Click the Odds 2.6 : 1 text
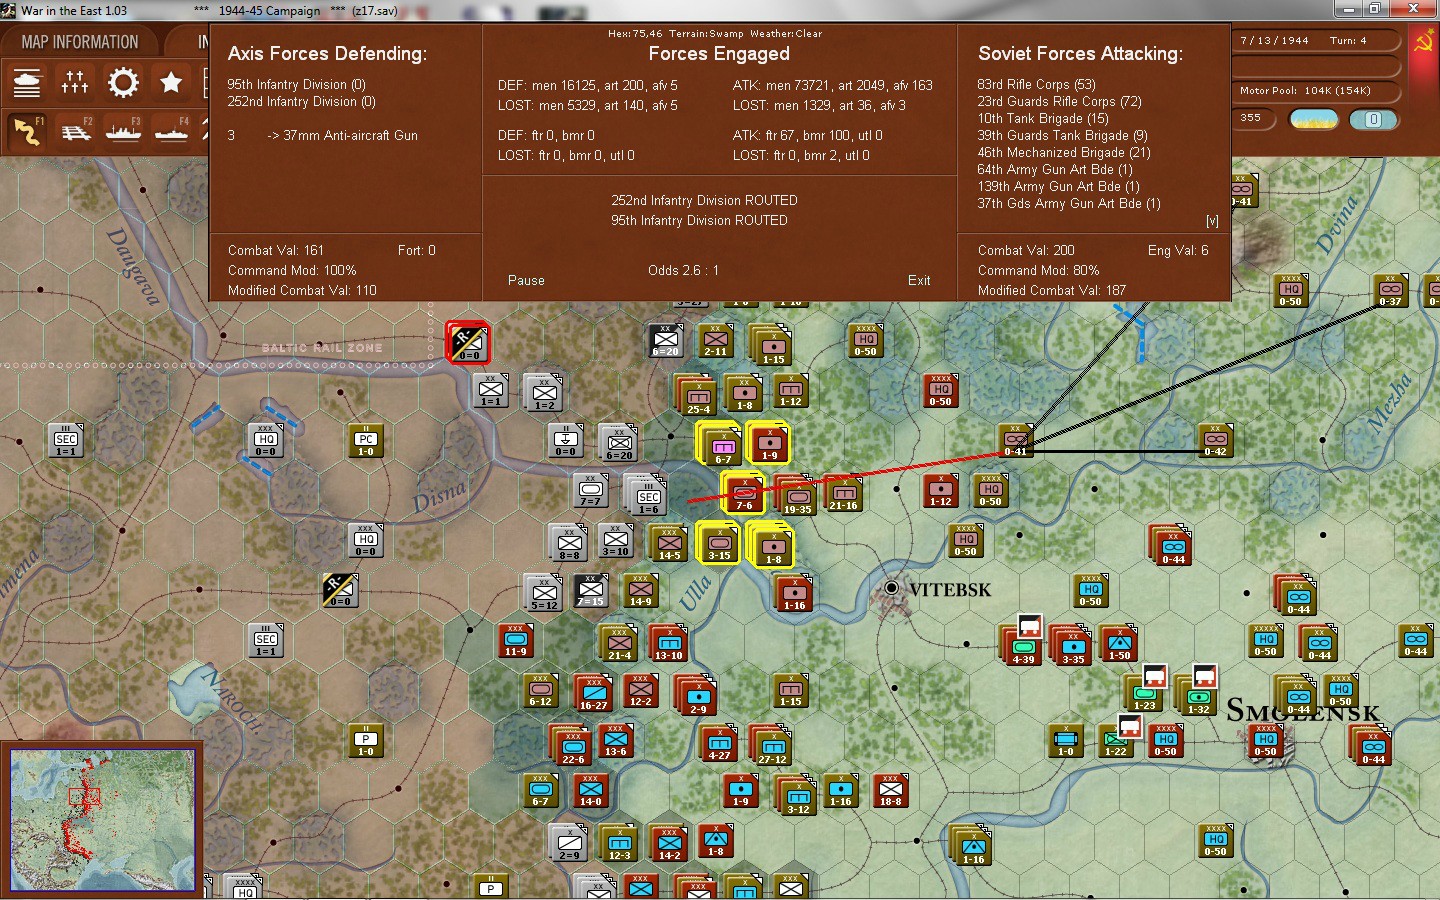Viewport: 1440px width, 900px height. (683, 271)
